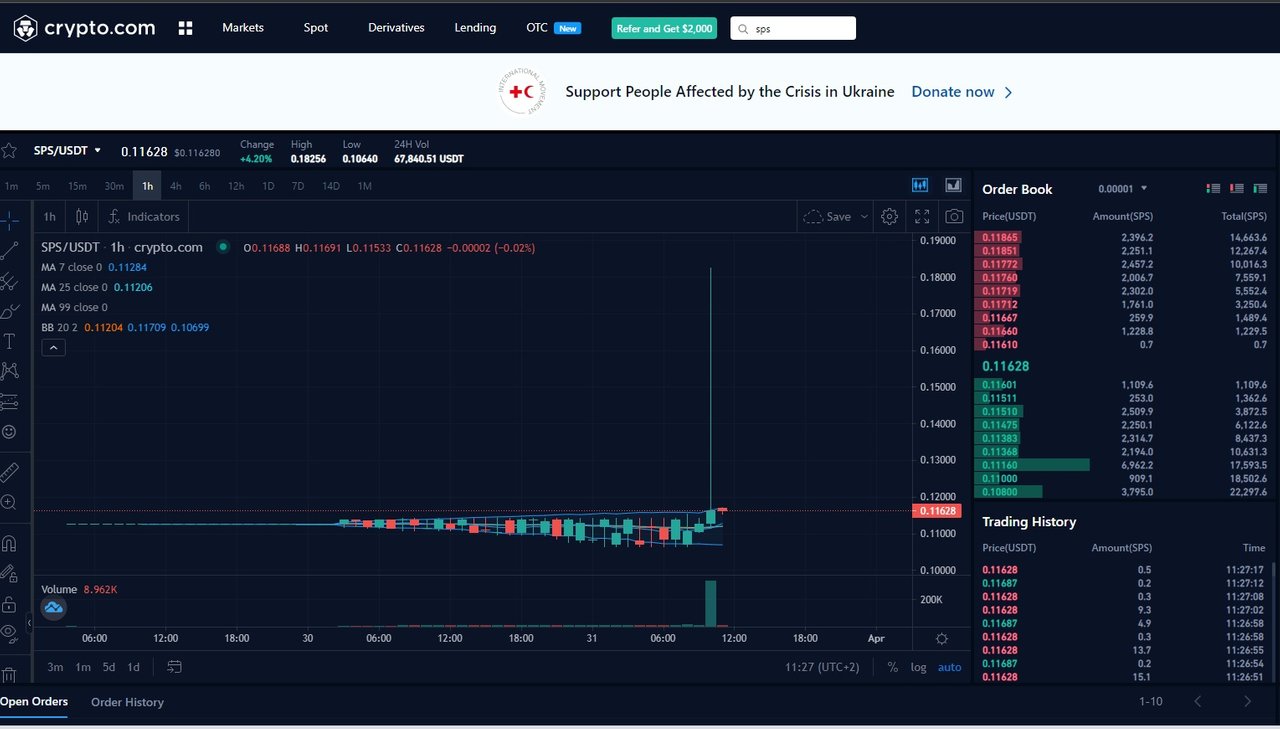
Task: Open the Save dropdown arrow
Action: (x=865, y=216)
